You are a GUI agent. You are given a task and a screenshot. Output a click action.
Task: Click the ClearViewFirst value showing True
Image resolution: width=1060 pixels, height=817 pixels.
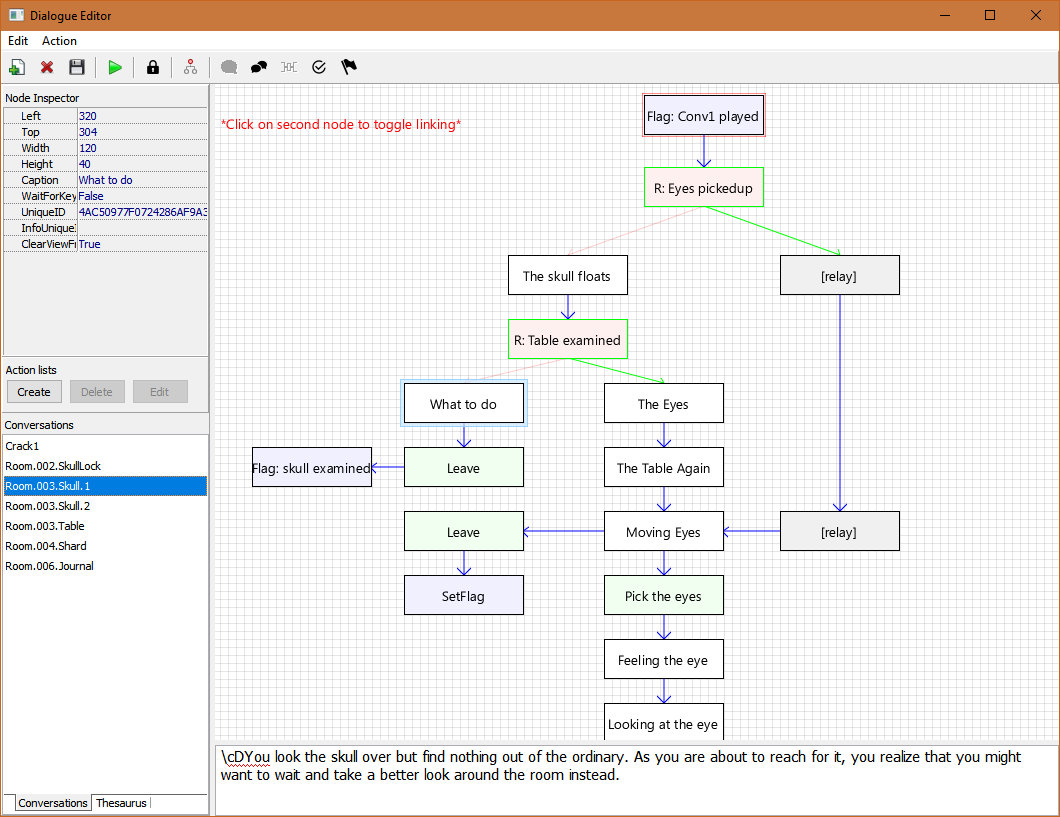141,244
